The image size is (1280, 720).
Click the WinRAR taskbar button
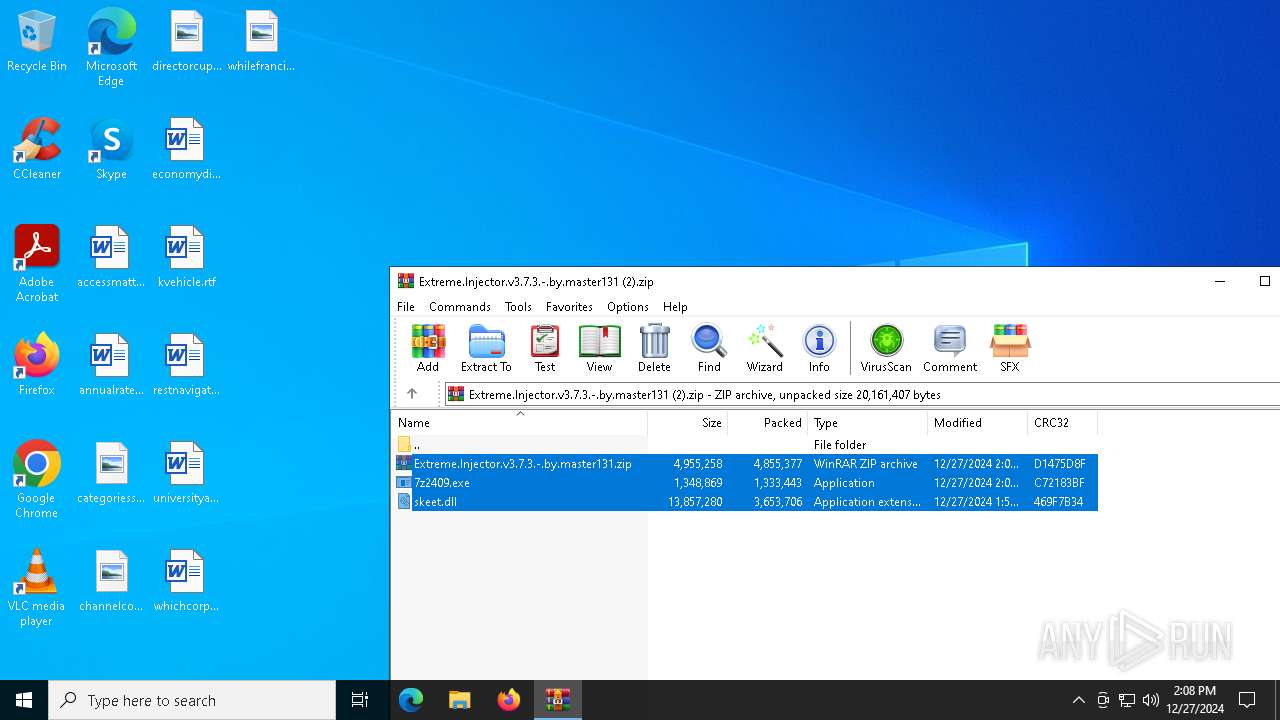558,700
